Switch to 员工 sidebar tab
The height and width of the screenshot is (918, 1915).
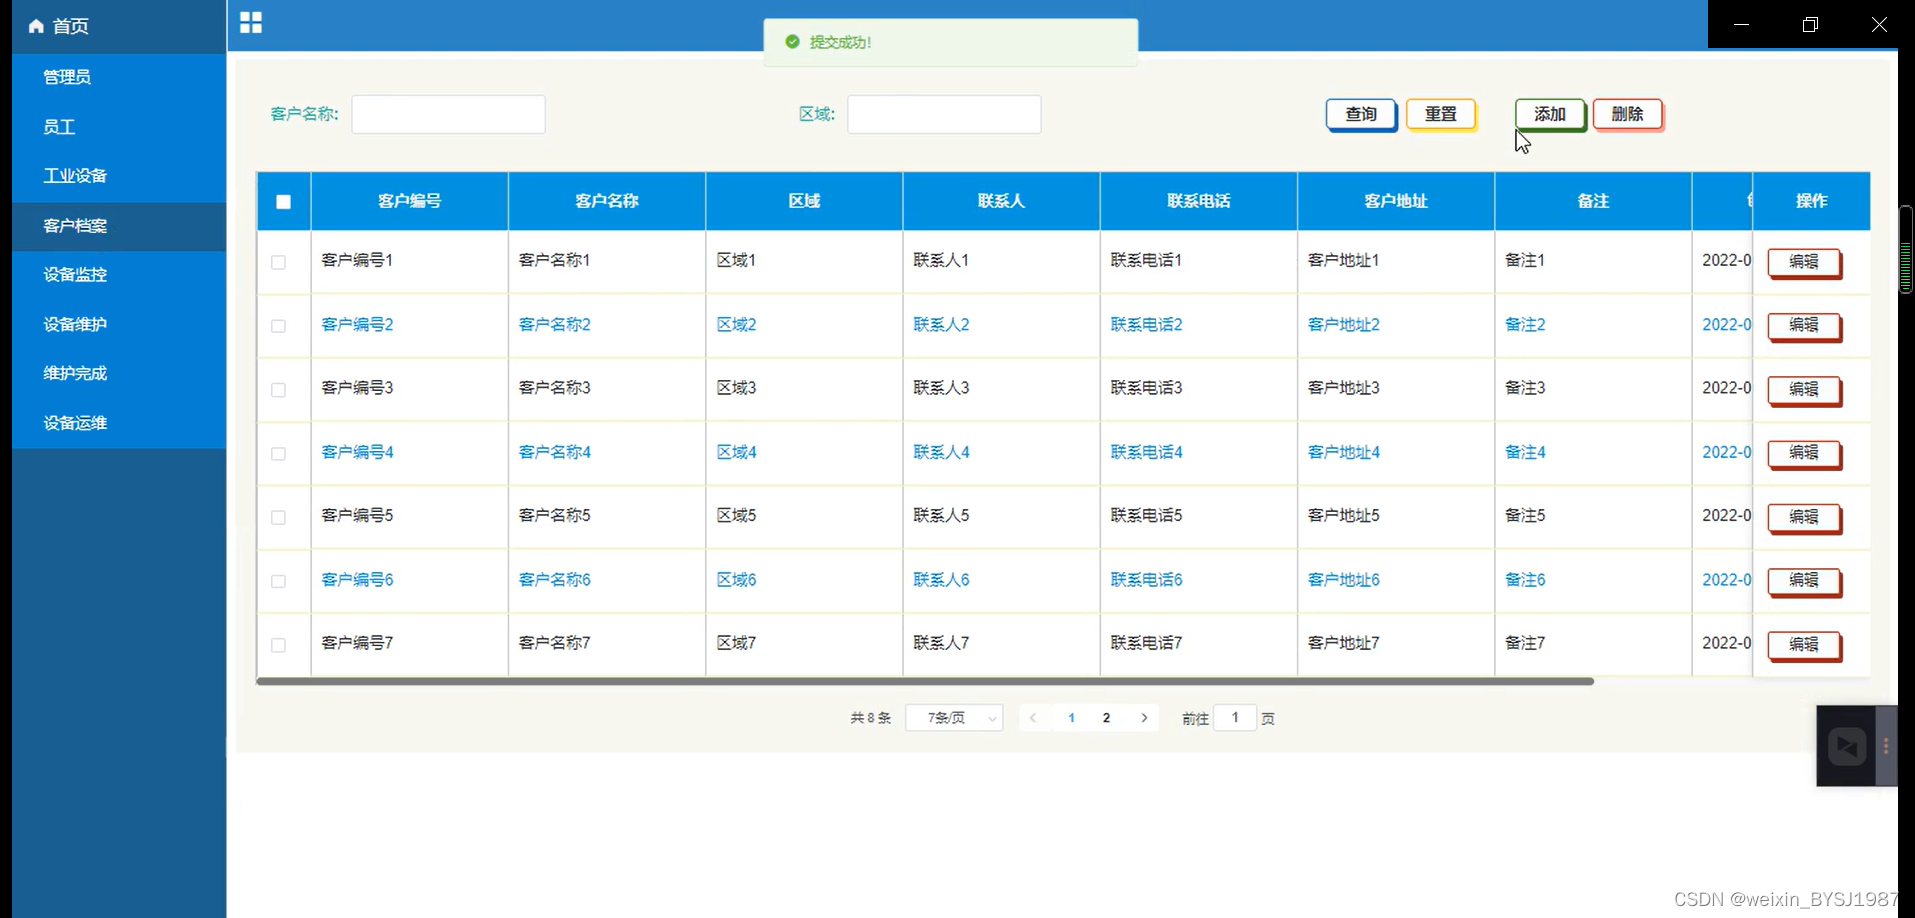58,127
